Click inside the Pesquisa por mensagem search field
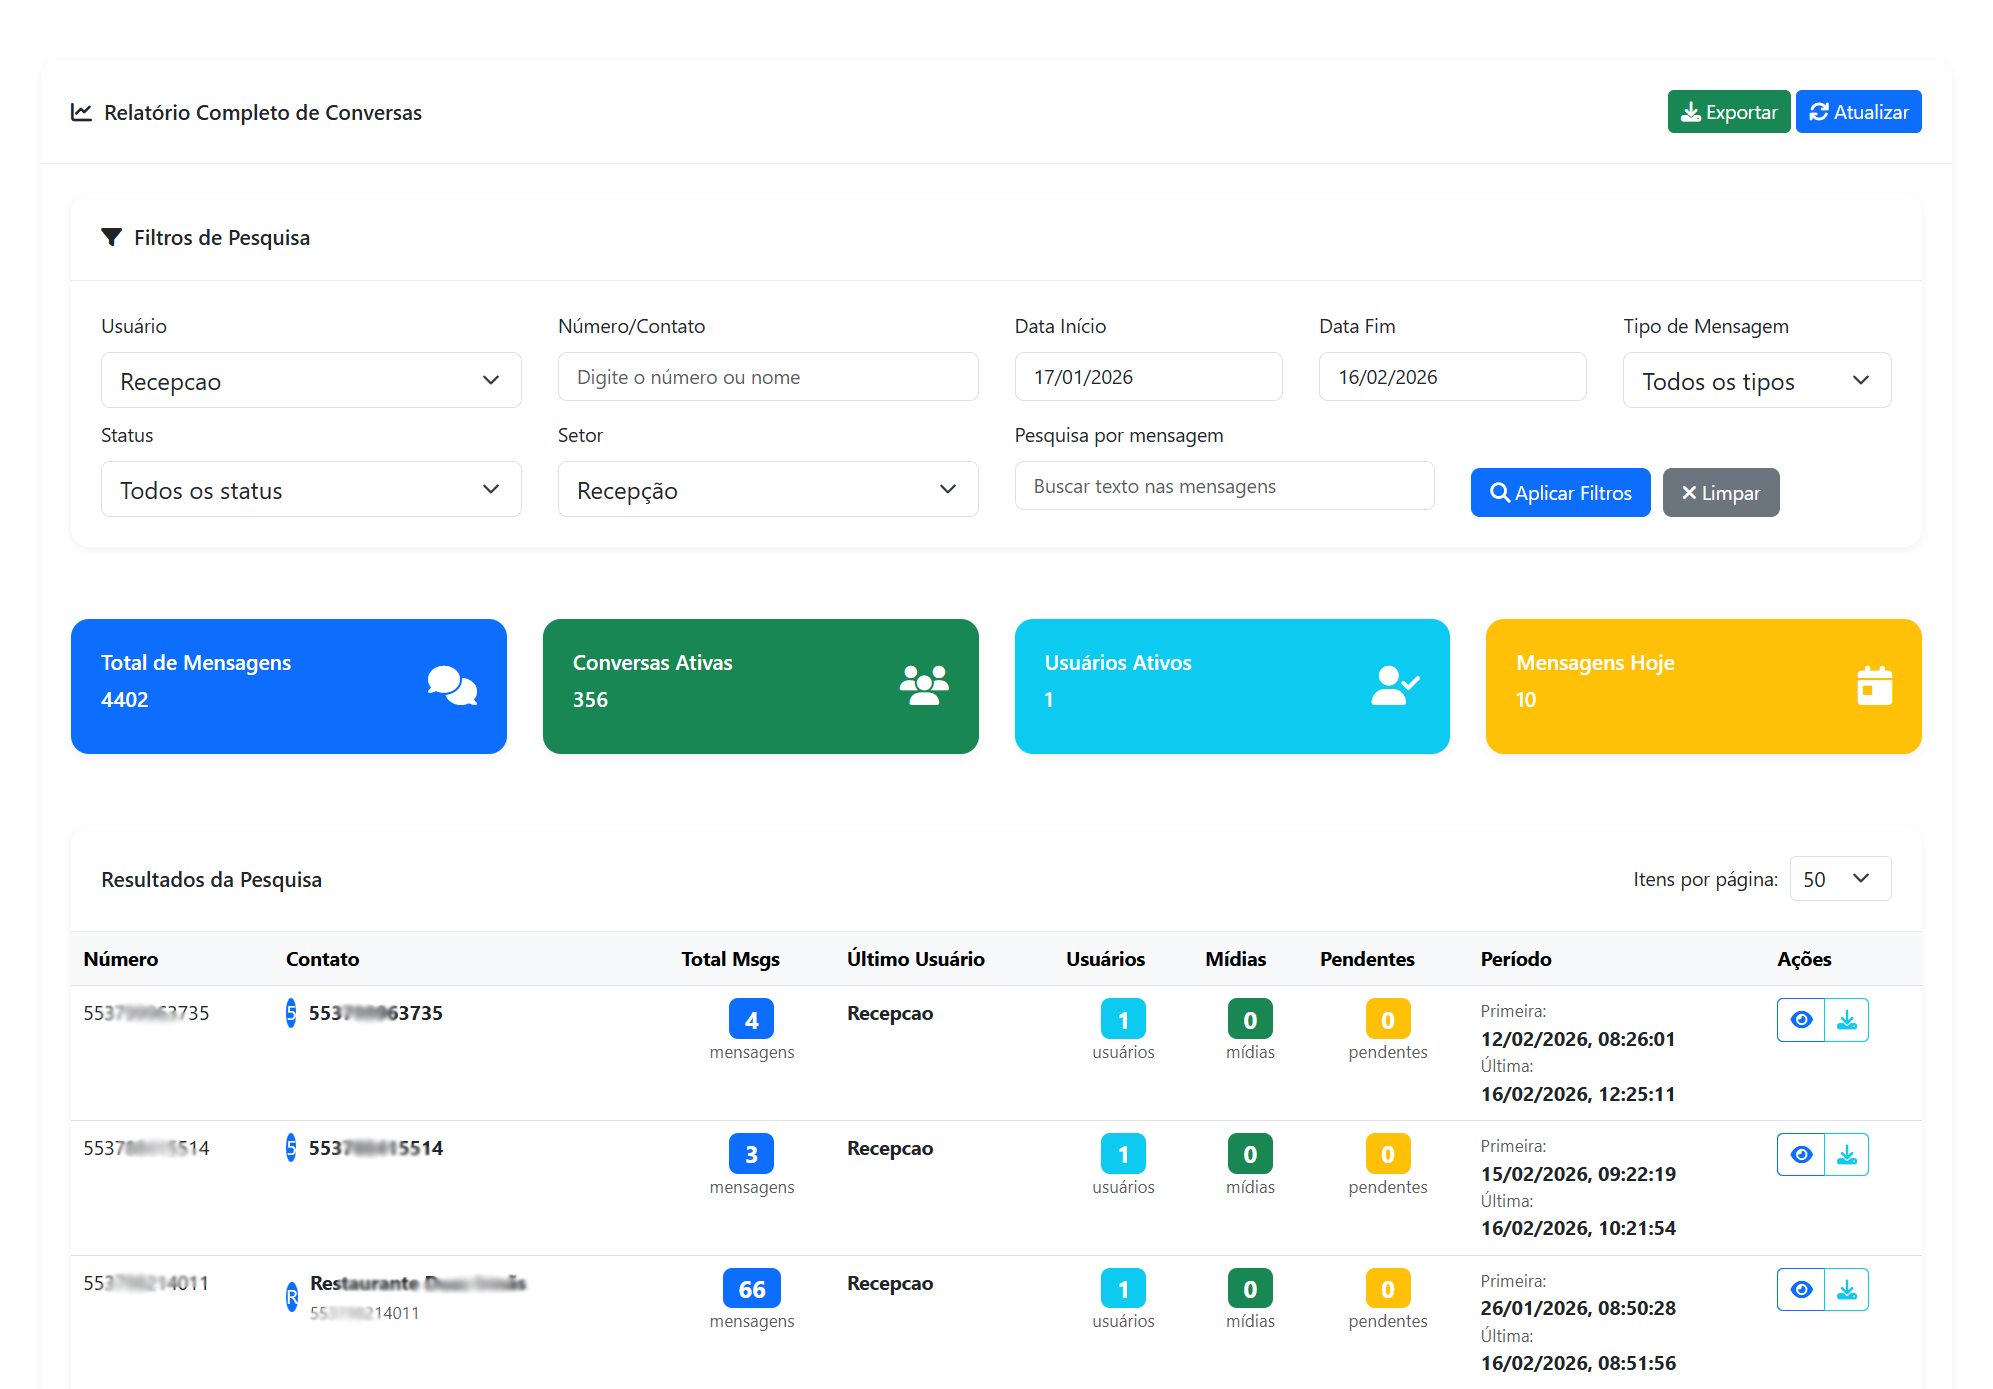 coord(1223,485)
